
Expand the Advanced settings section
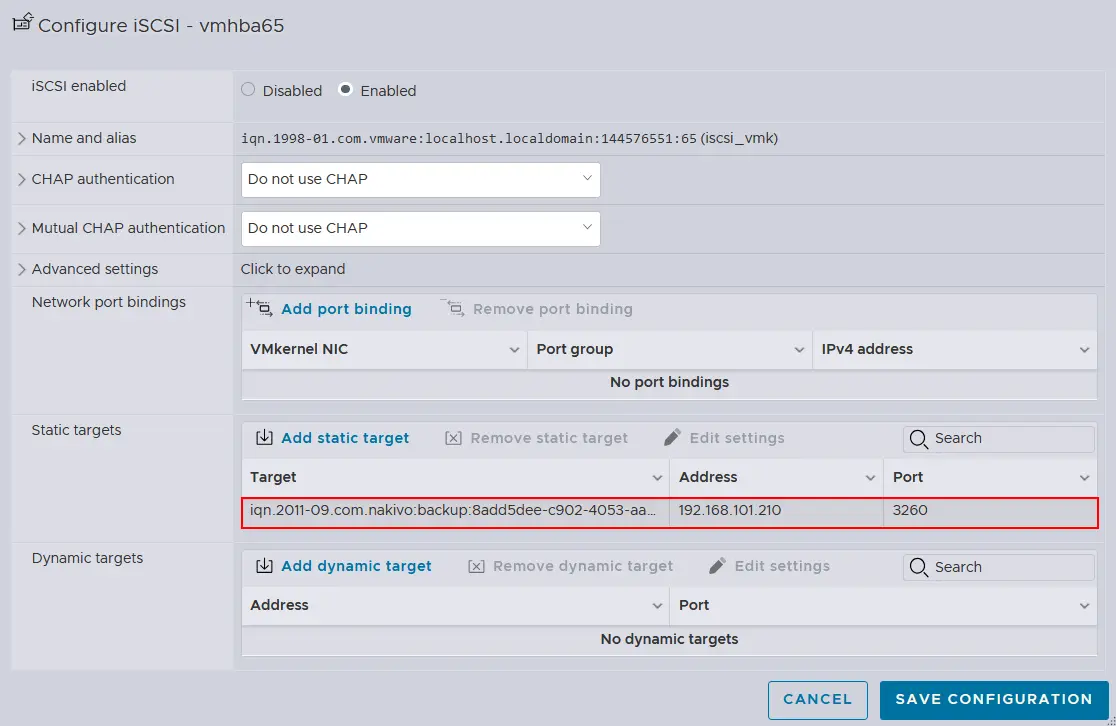[x=22, y=269]
